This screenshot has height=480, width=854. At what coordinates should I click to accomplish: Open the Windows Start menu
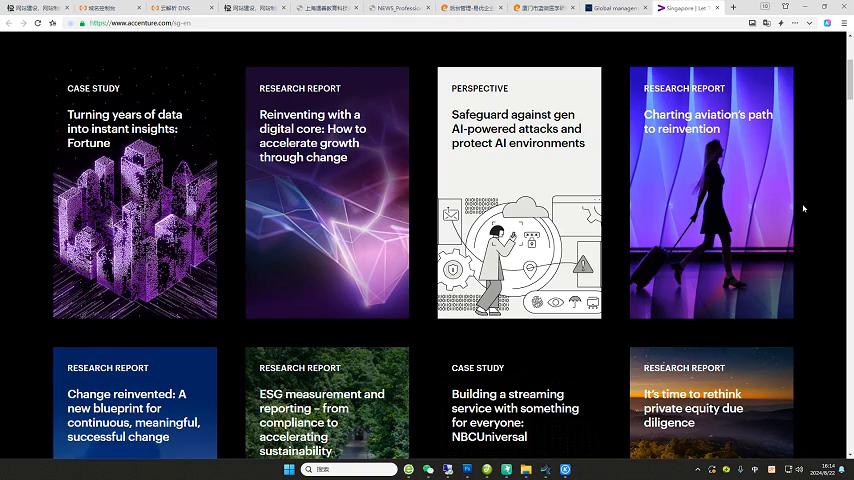coord(289,469)
